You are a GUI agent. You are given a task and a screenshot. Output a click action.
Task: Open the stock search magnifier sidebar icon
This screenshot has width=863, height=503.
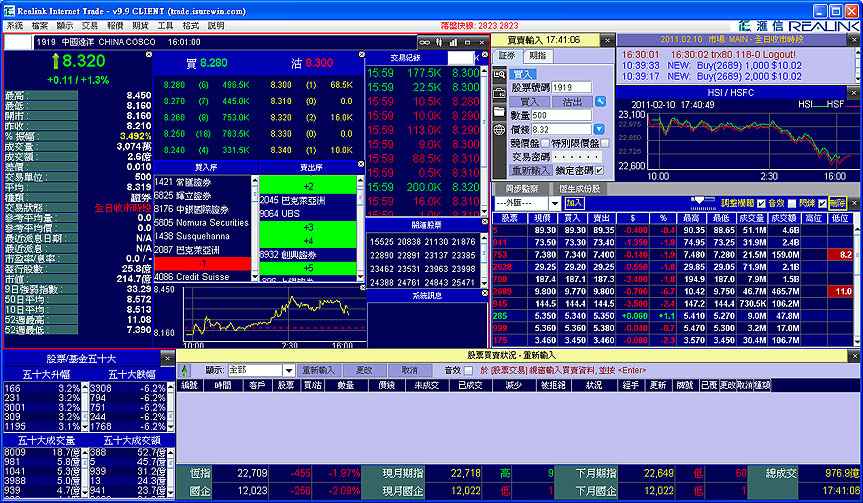tap(499, 74)
